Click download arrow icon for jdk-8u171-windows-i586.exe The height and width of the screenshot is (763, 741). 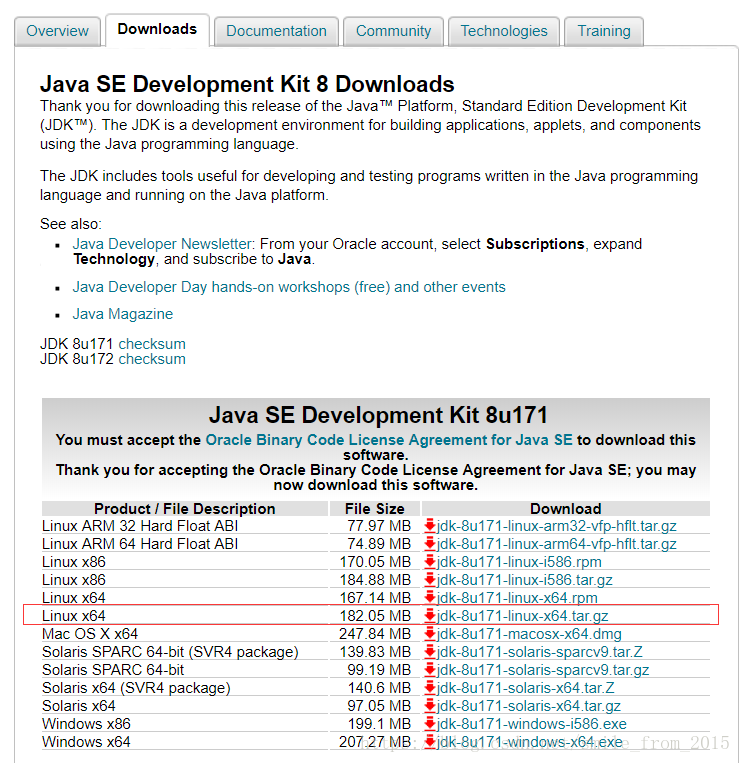(430, 724)
